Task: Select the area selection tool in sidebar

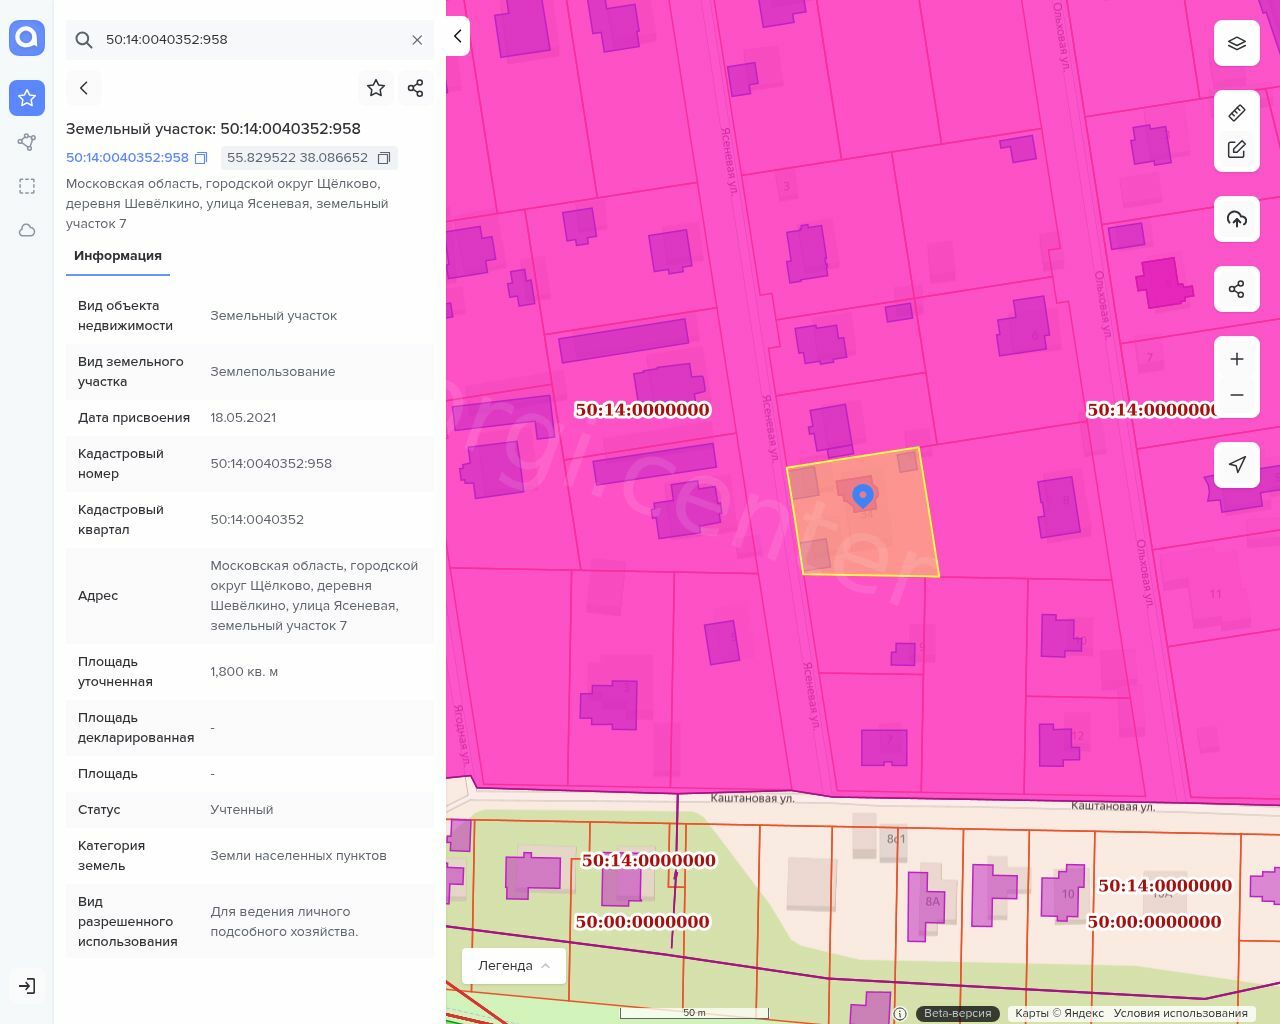Action: click(27, 186)
